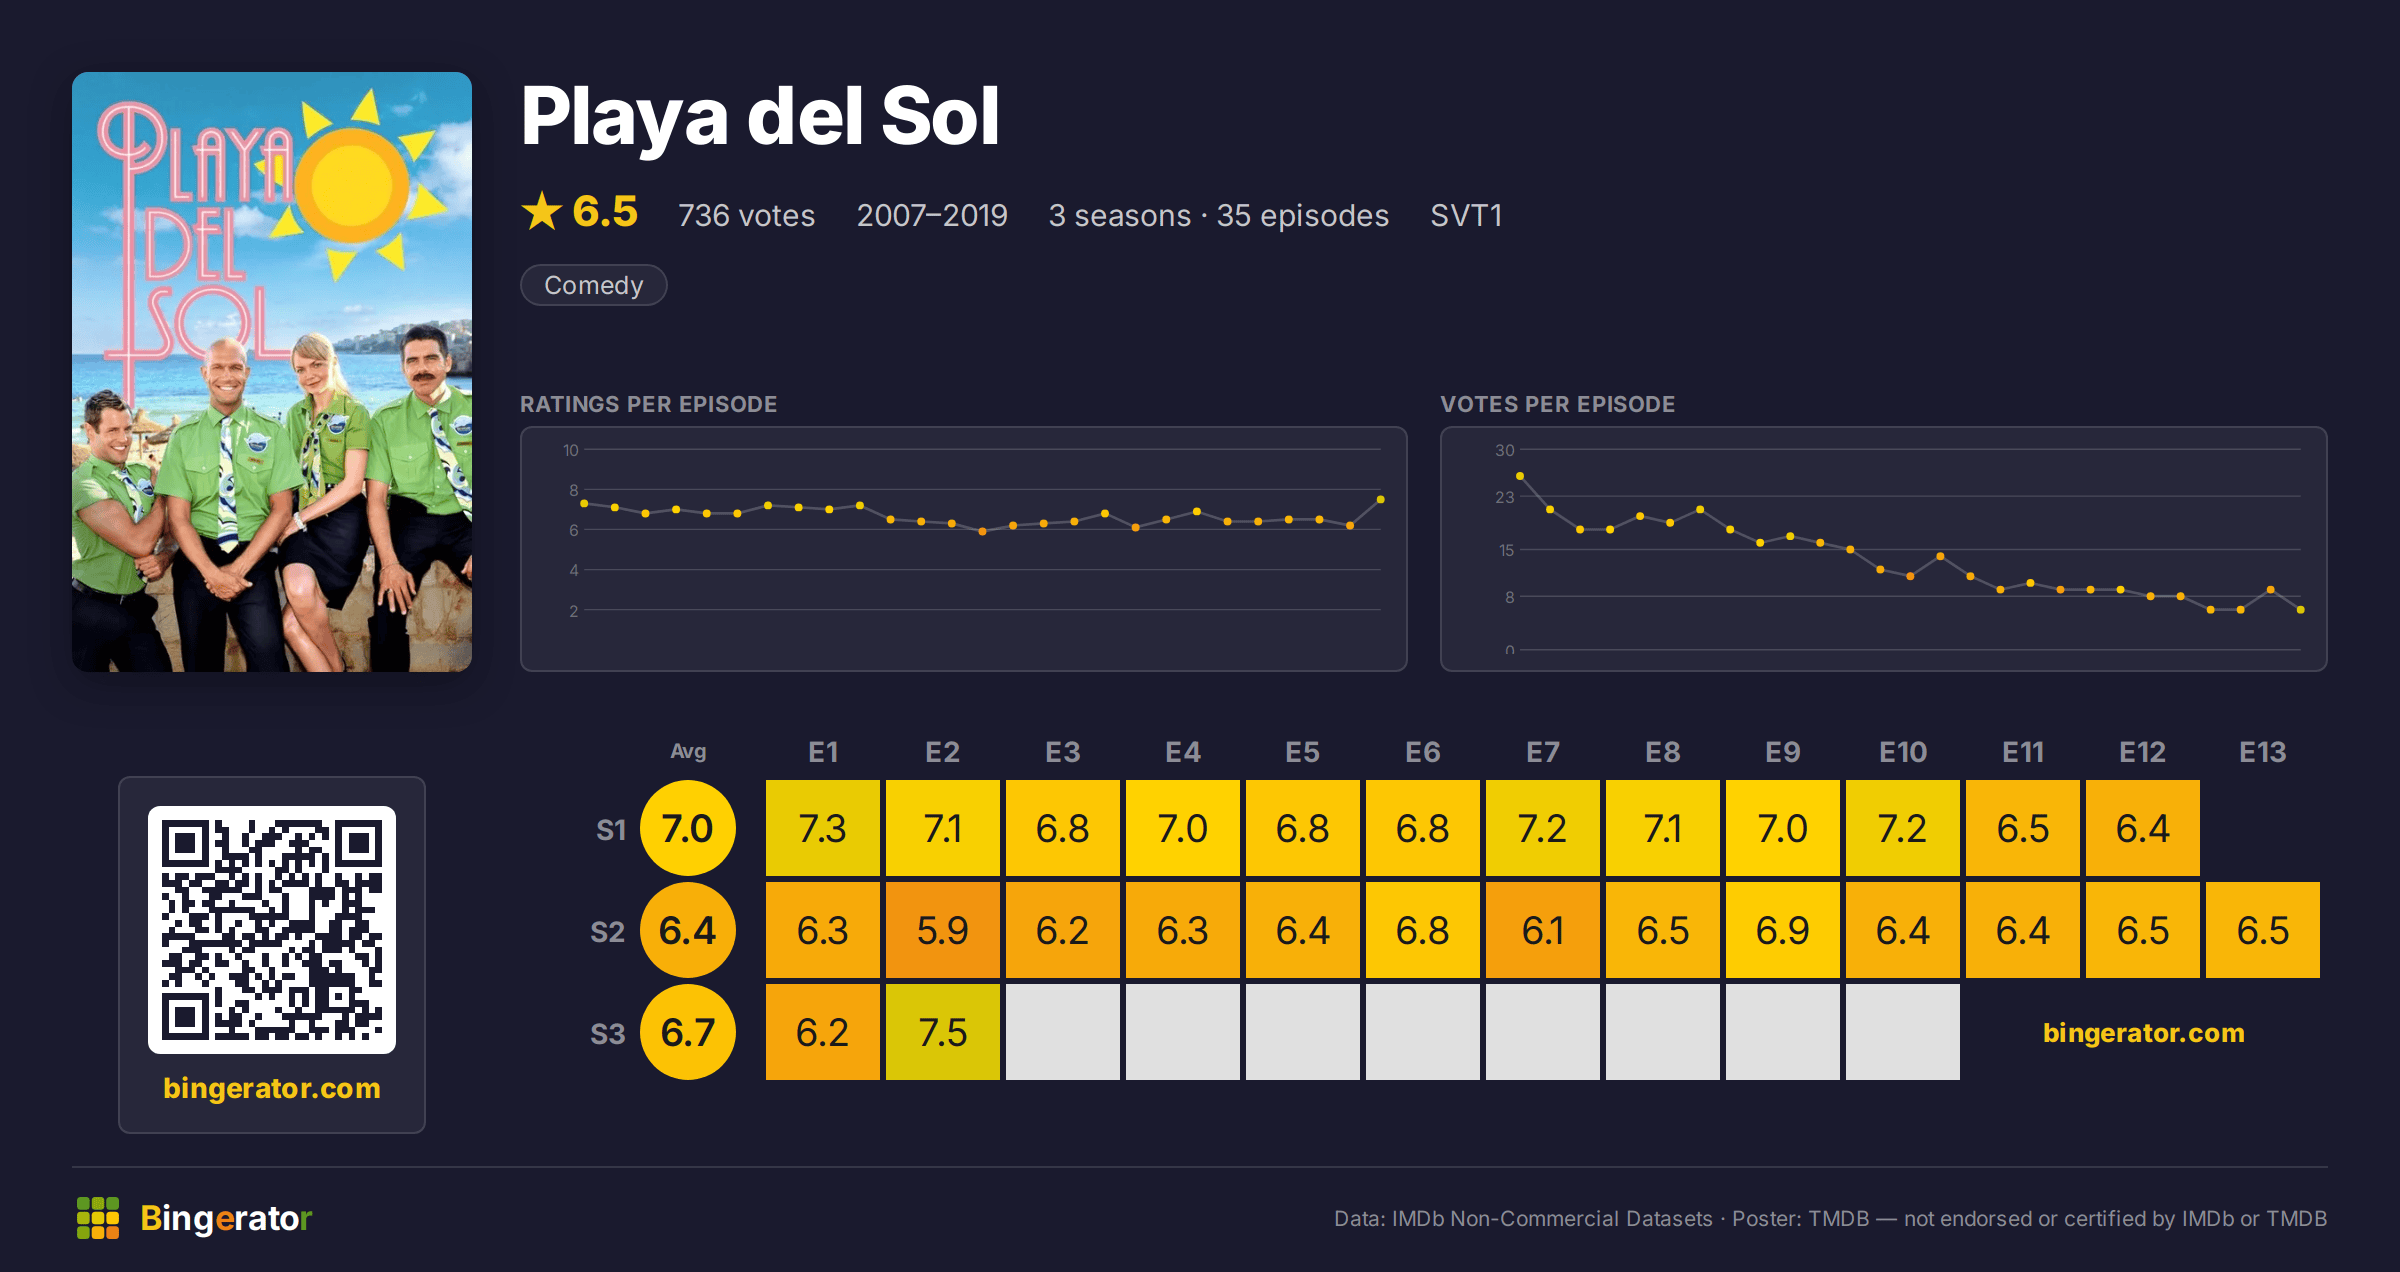
Task: Click the Bingerator grid logo icon
Action: tap(98, 1218)
